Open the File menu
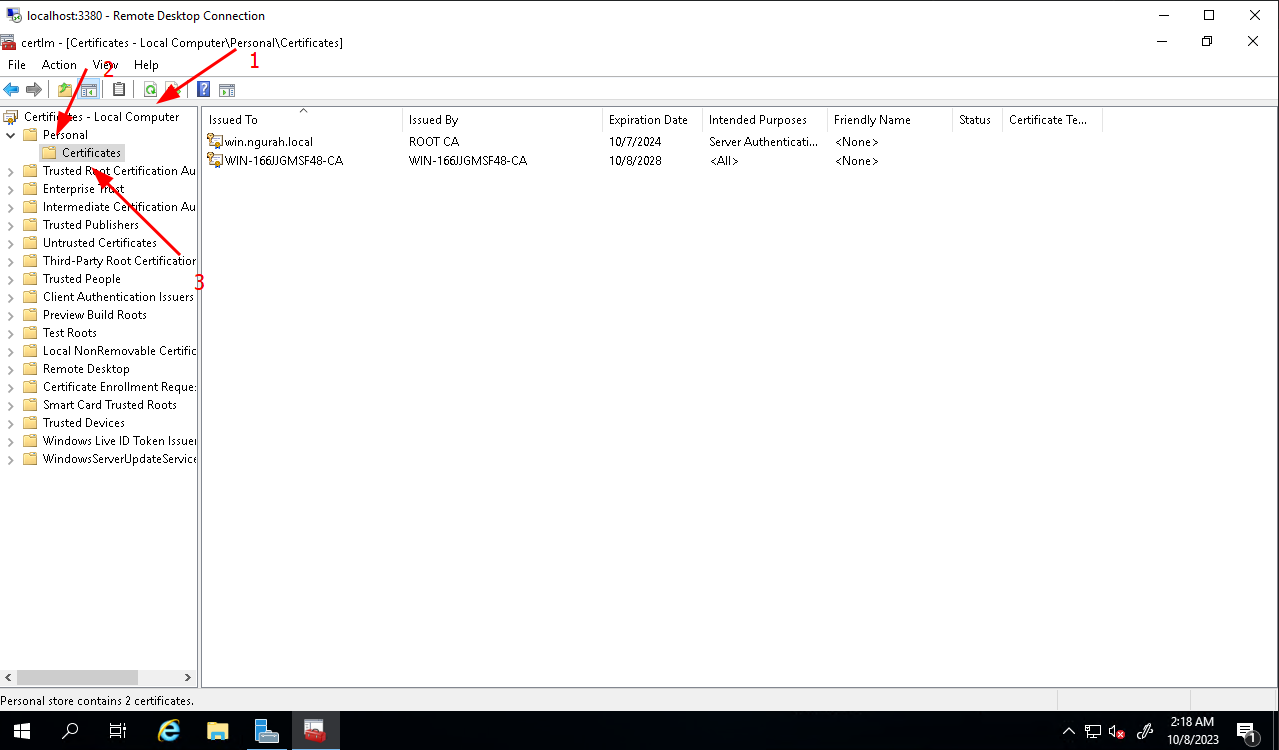 (17, 65)
